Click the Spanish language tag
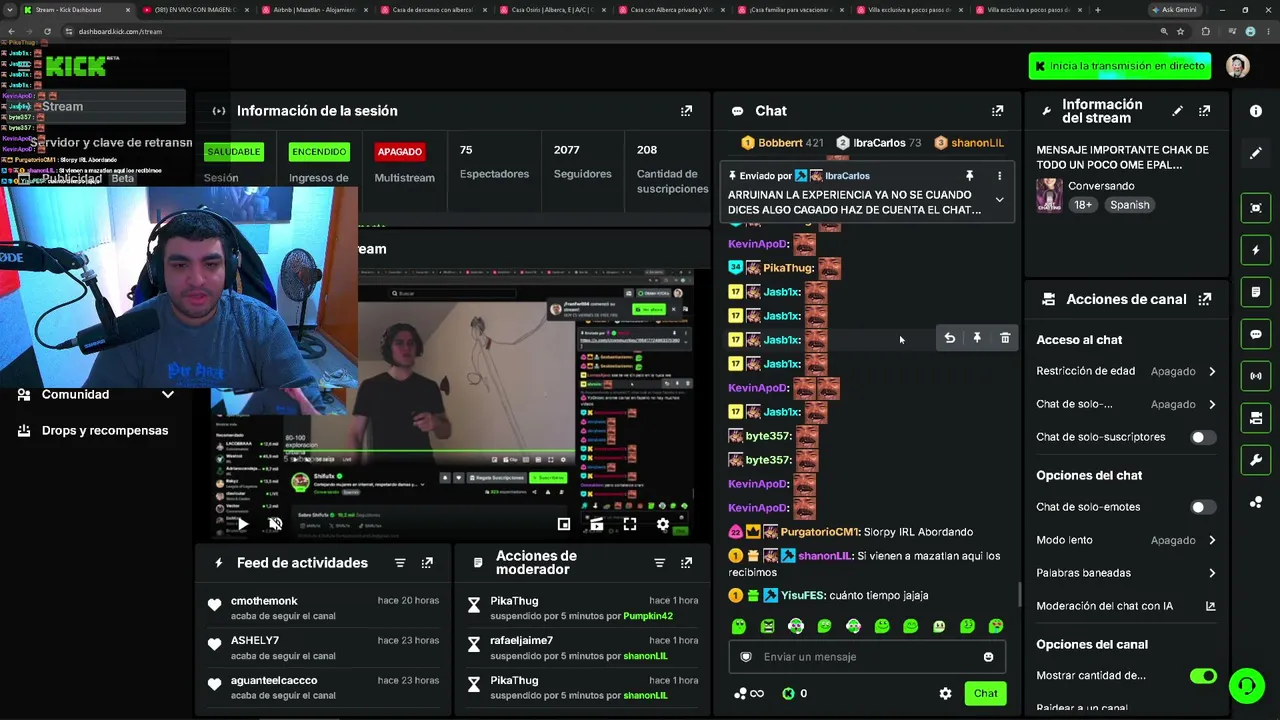Viewport: 1280px width, 720px height. [x=1129, y=205]
